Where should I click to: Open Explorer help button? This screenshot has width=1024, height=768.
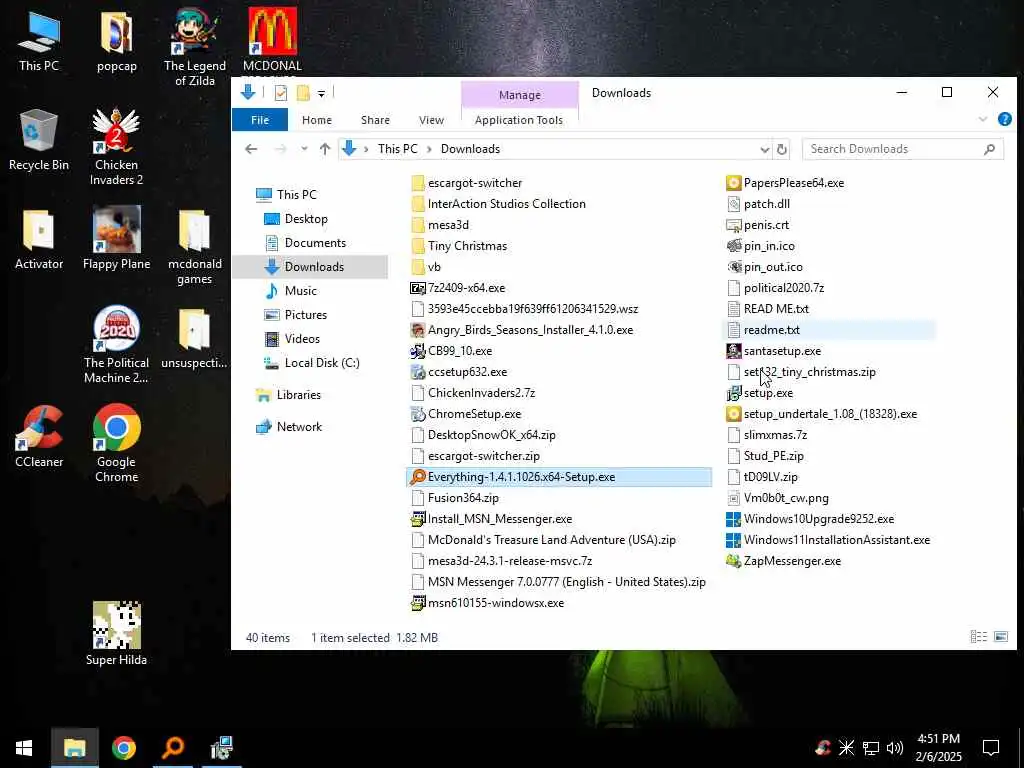[x=1004, y=119]
